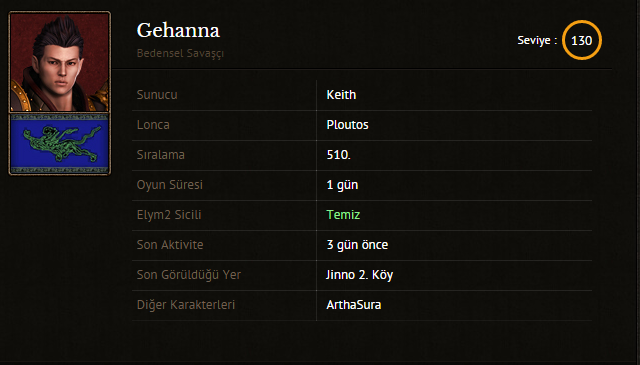The height and width of the screenshot is (365, 640).
Task: Click the Lonca row label
Action: pos(153,125)
